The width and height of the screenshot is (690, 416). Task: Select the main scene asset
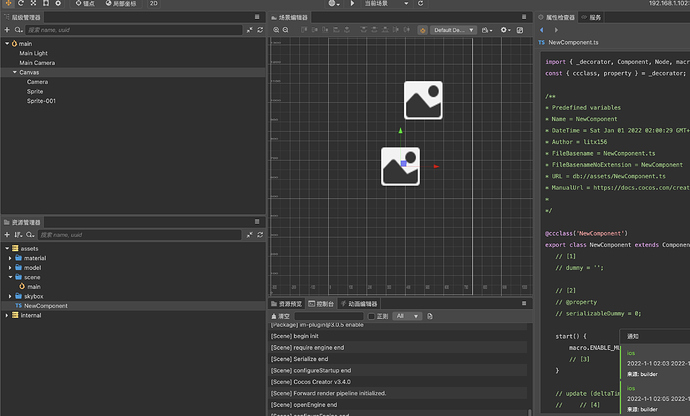tap(30, 287)
